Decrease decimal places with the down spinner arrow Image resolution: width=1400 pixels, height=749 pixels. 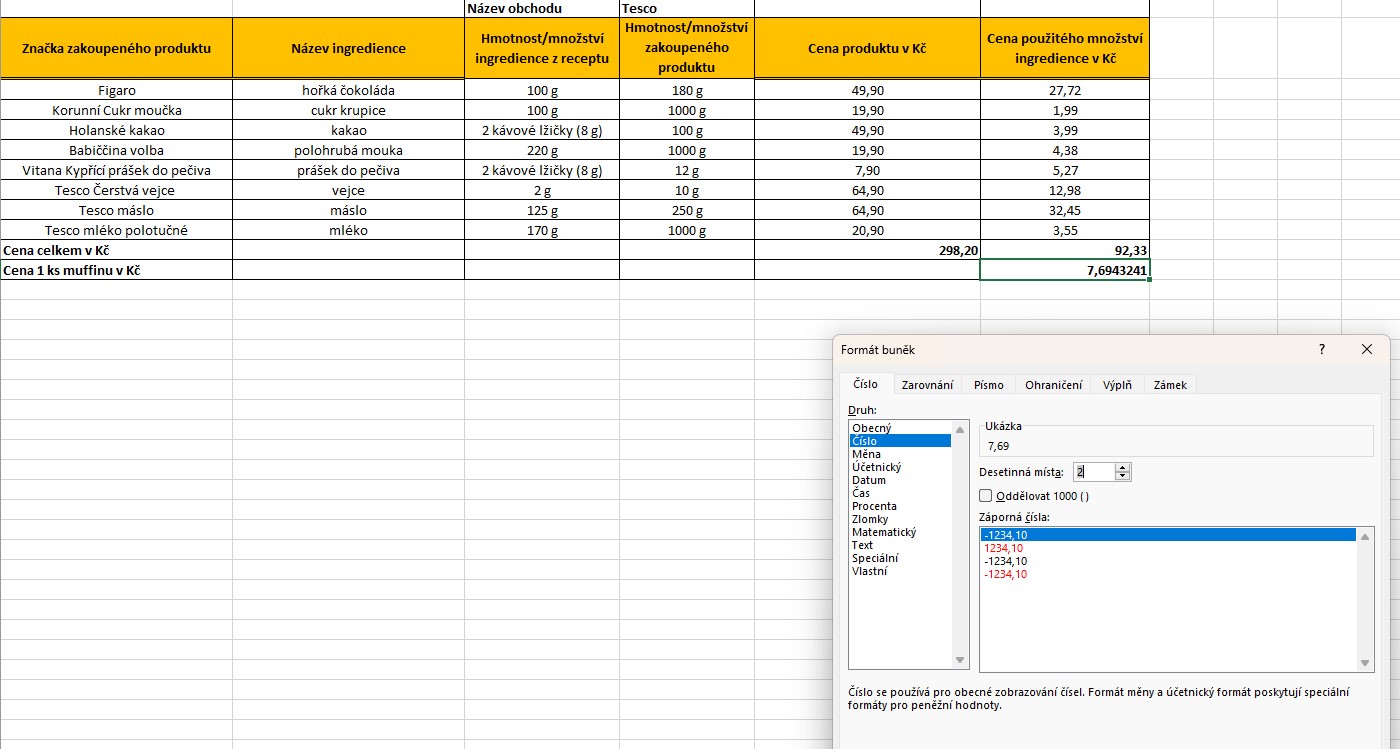pos(1122,477)
